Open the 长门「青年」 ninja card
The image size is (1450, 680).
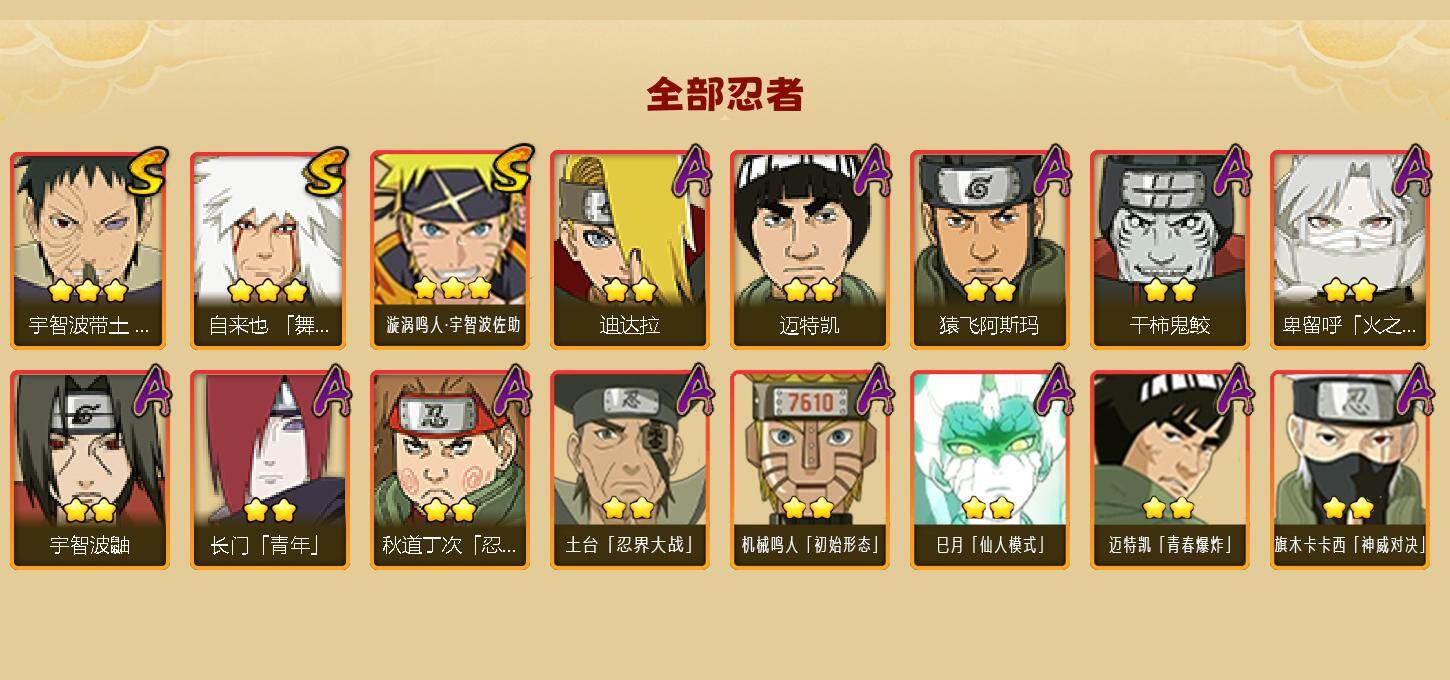coord(270,470)
